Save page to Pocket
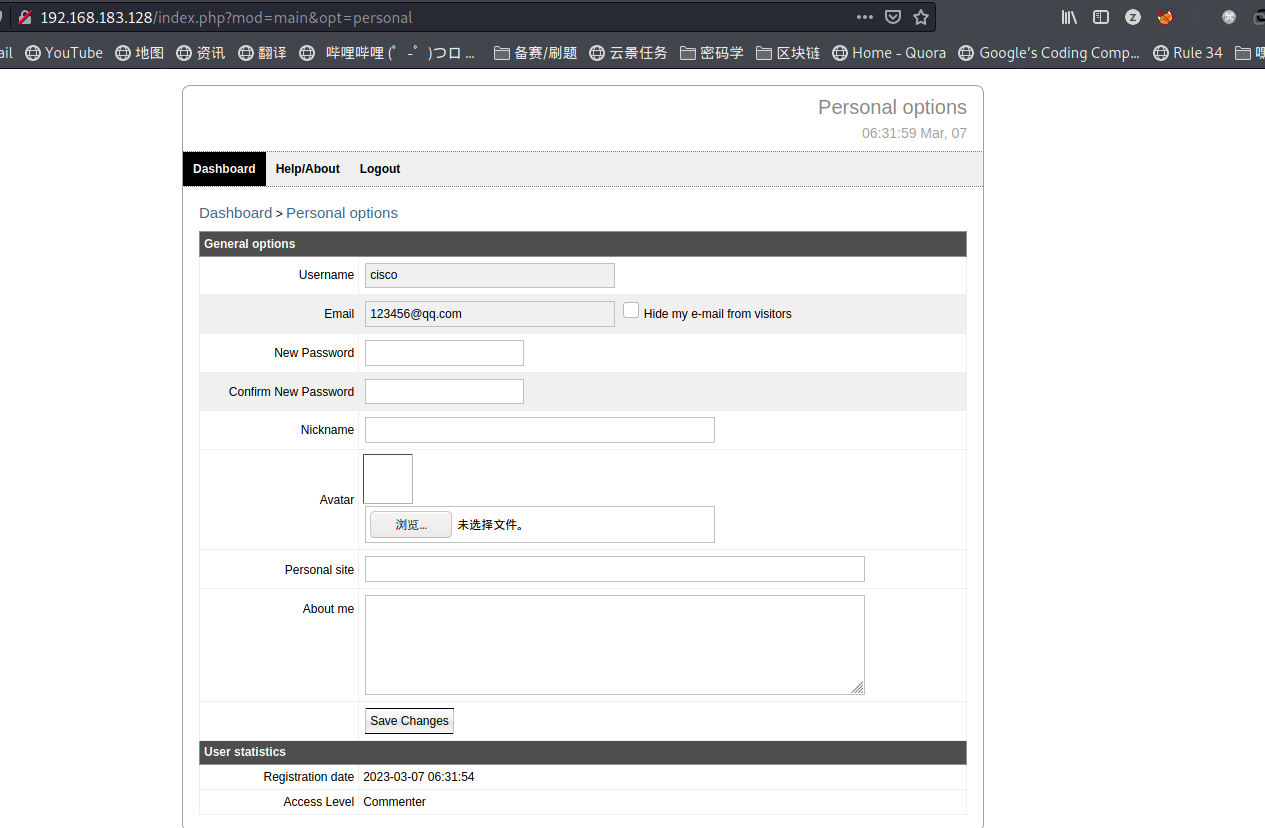 (893, 17)
